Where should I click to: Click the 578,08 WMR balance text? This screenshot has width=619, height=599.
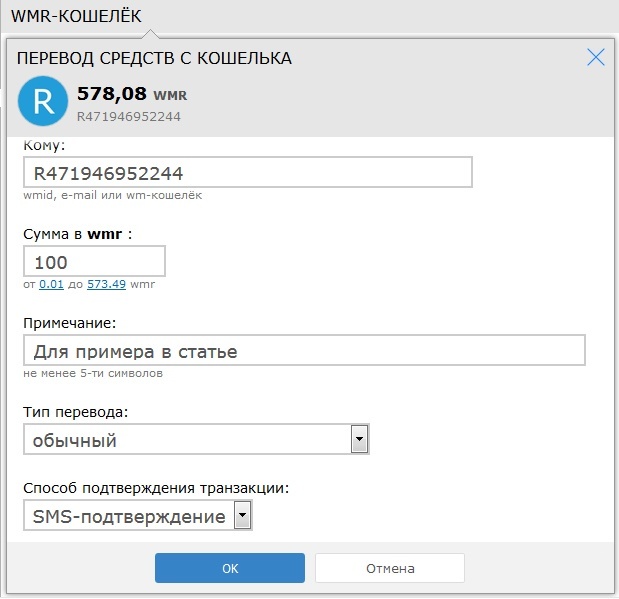pyautogui.click(x=132, y=94)
